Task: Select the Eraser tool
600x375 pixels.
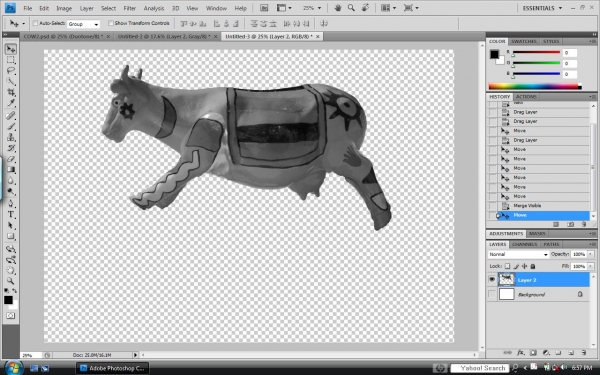Action: (x=11, y=159)
